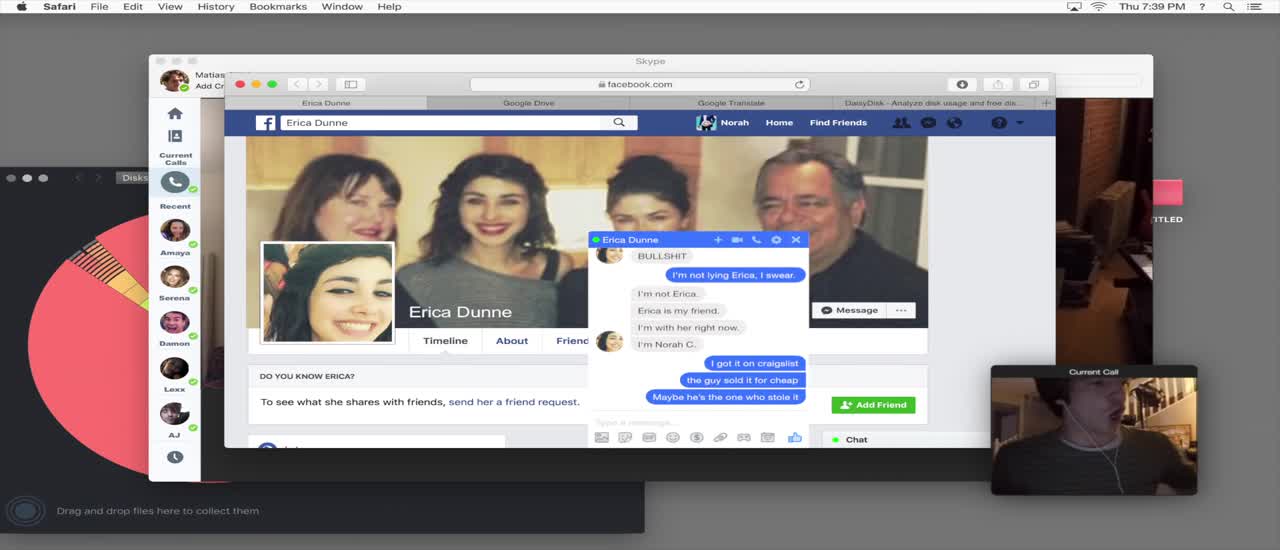Open Facebook notifications globe
This screenshot has height=550, width=1280.
(x=954, y=123)
